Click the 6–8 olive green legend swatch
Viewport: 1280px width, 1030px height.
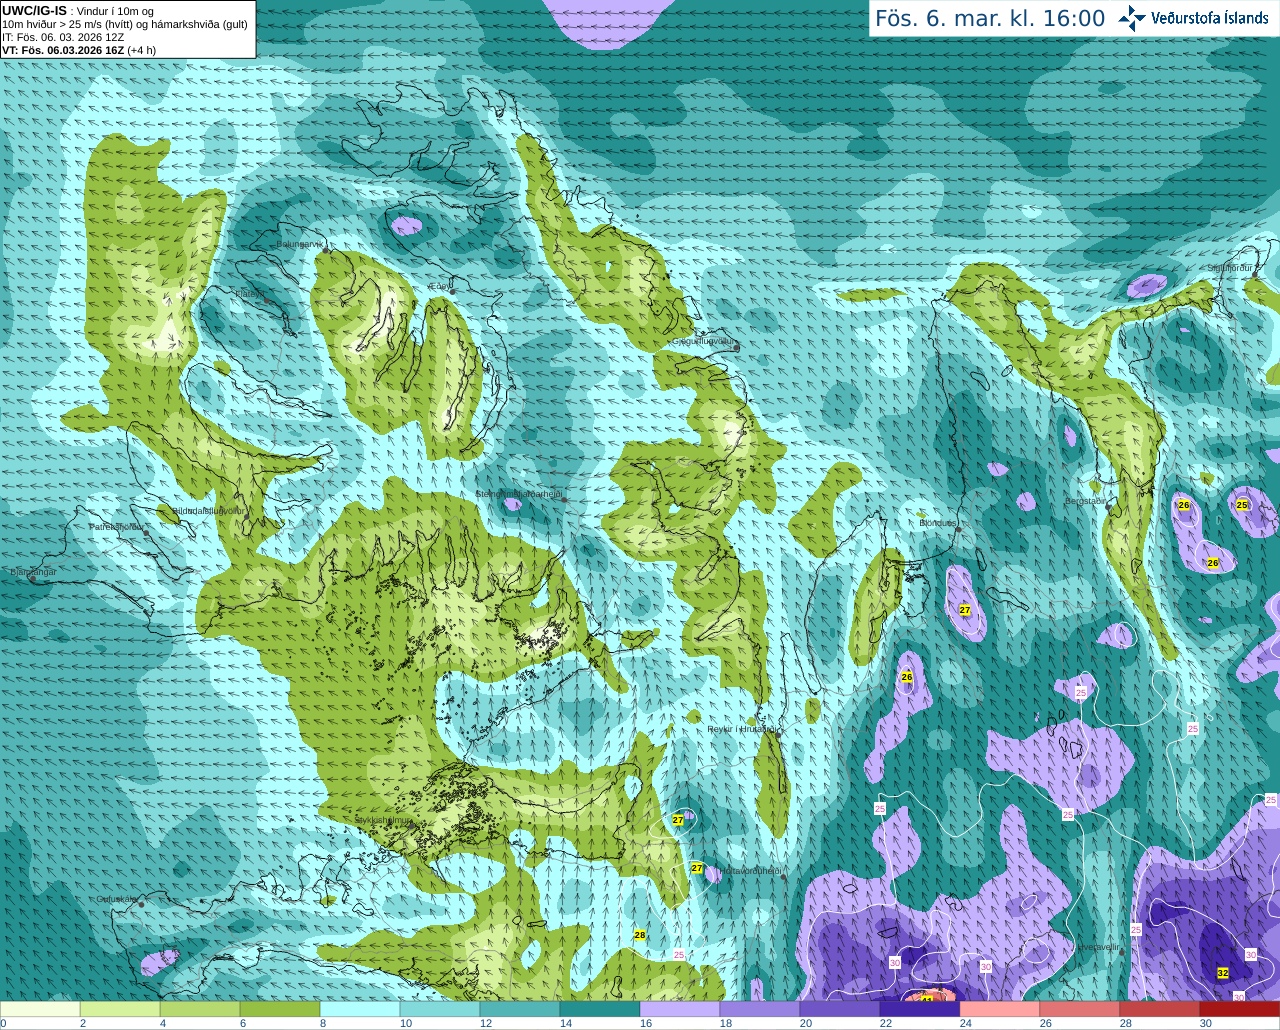tap(280, 1010)
